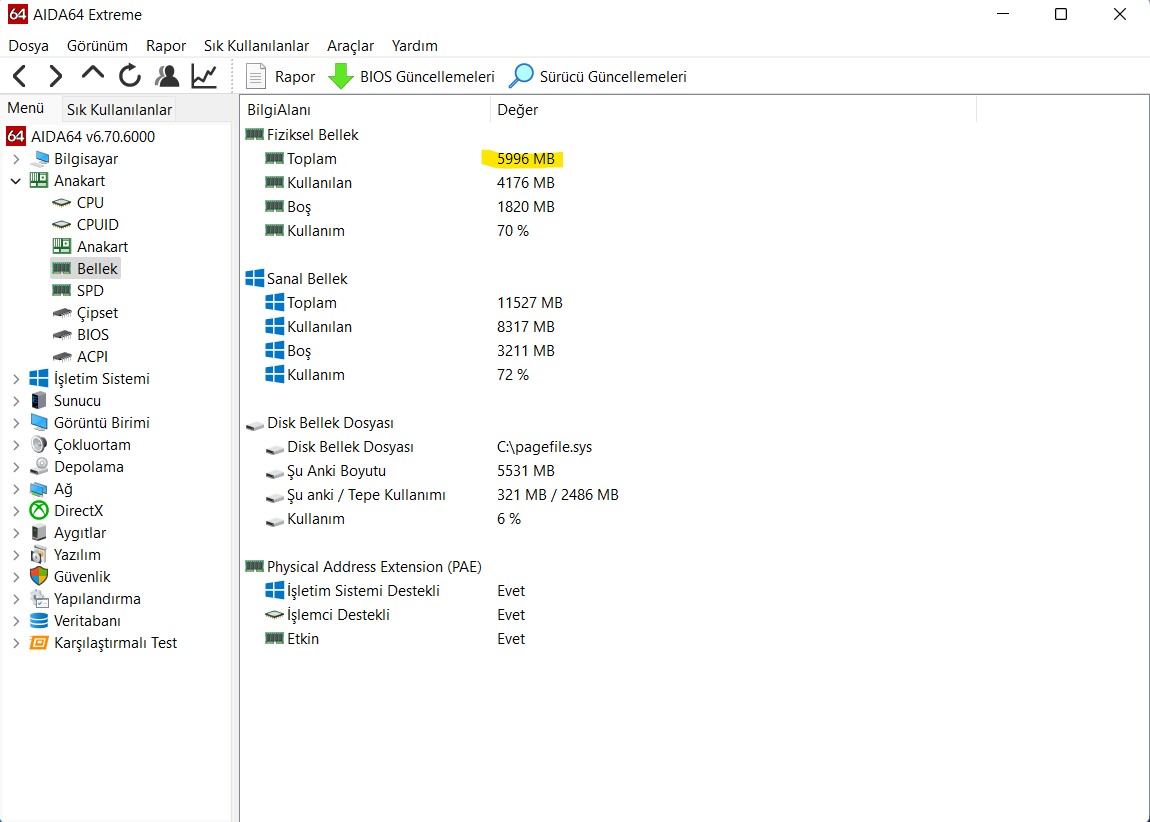The width and height of the screenshot is (1150, 822).
Task: Select the Anakart child item in the tree
Action: coord(103,246)
